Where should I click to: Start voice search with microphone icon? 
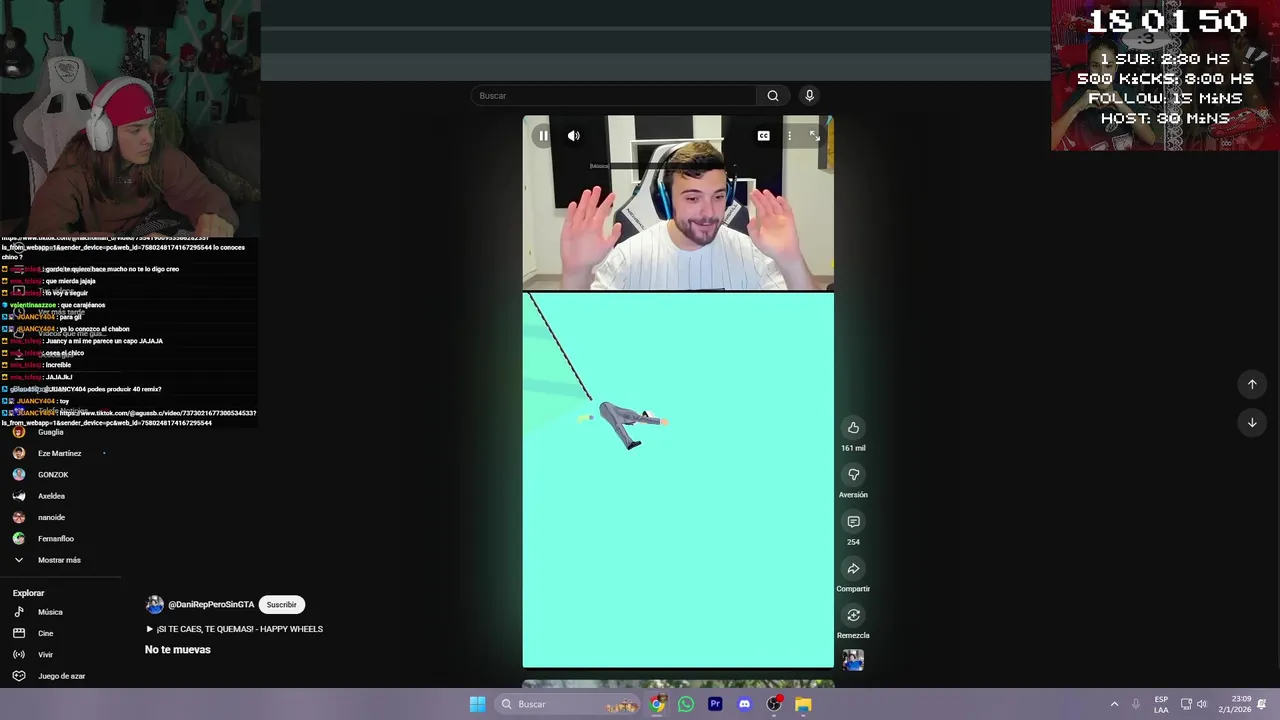[x=809, y=96]
